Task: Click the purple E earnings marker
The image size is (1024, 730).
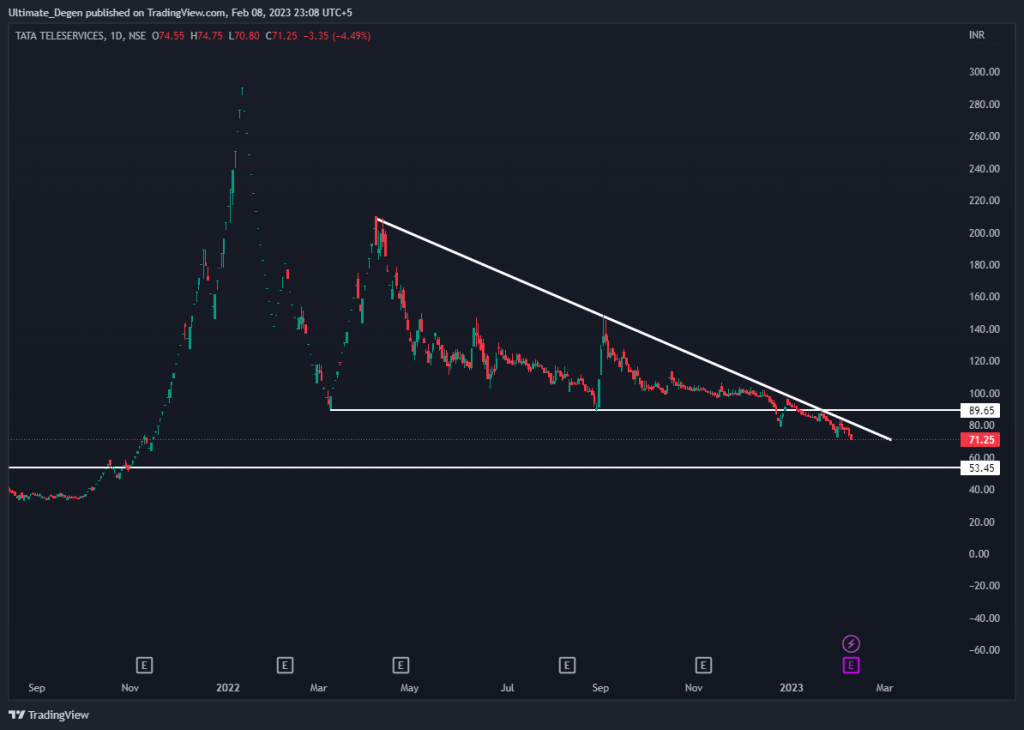Action: coord(850,665)
